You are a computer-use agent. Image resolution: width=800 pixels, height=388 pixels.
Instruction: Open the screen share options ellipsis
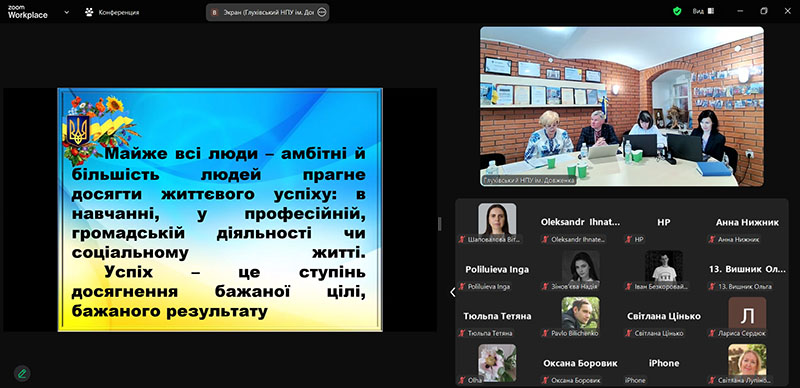coord(321,12)
